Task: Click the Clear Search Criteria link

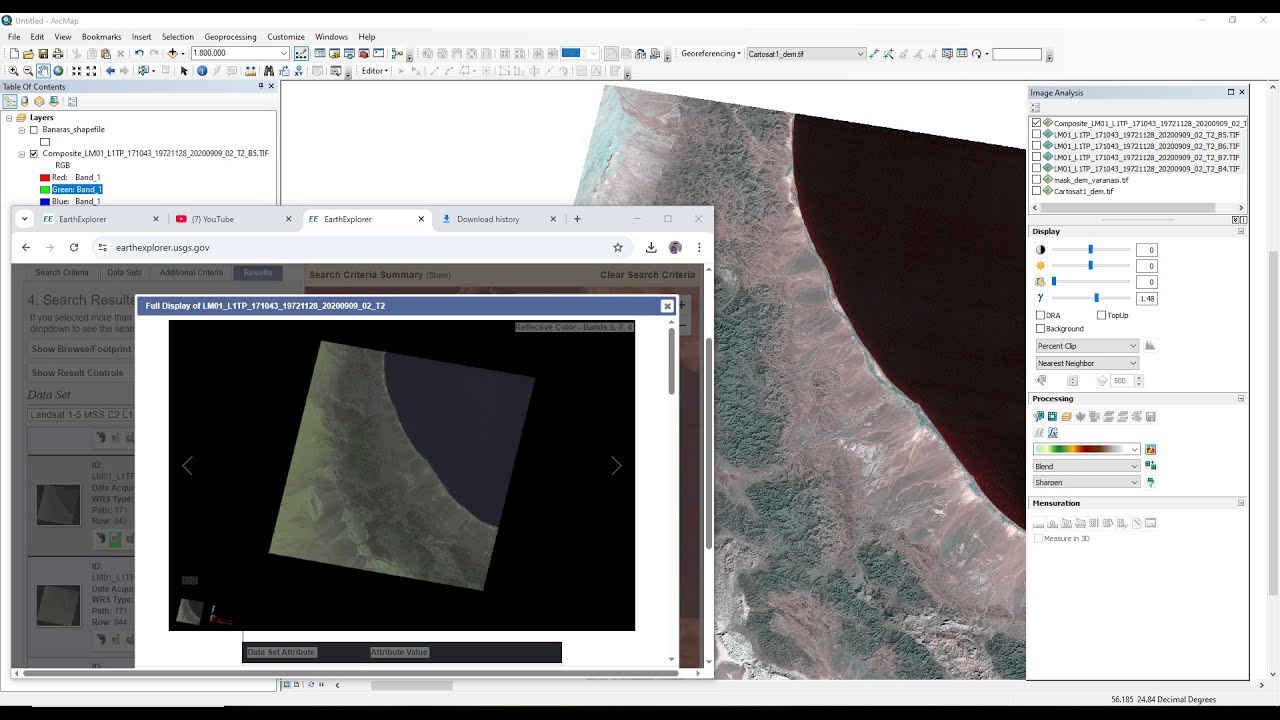Action: point(647,275)
